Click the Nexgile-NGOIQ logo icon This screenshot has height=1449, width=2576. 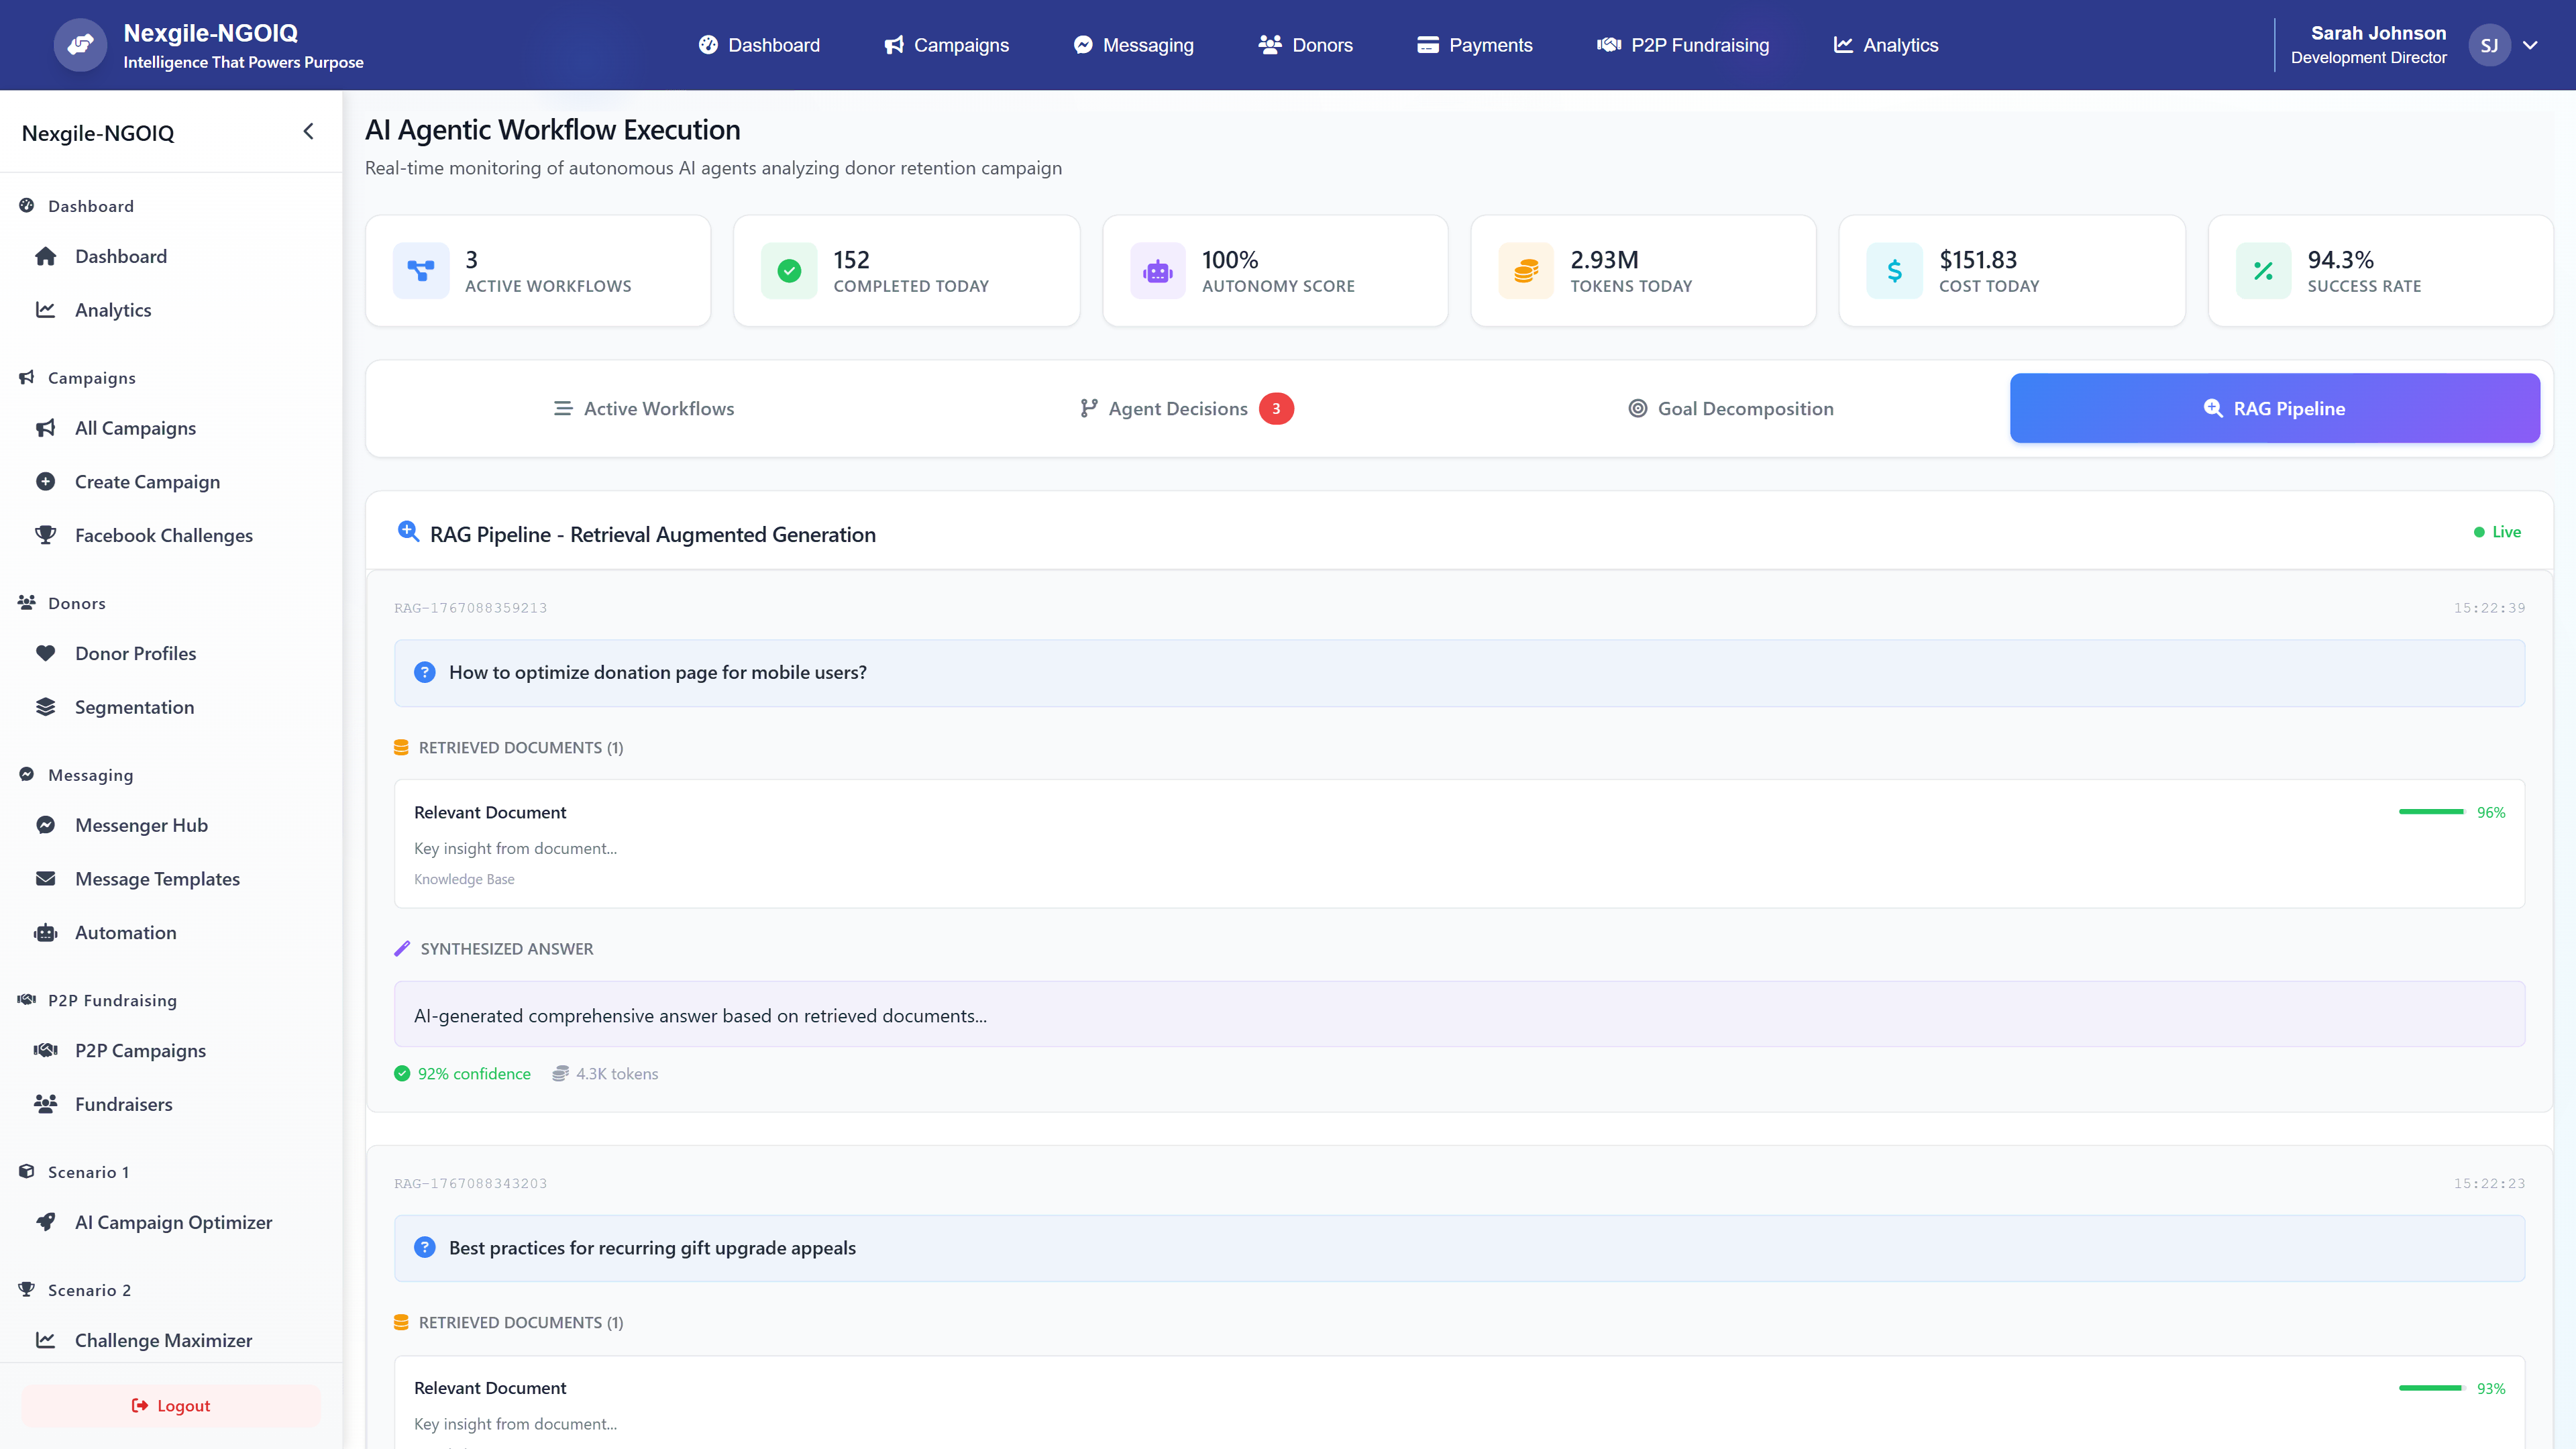point(80,45)
